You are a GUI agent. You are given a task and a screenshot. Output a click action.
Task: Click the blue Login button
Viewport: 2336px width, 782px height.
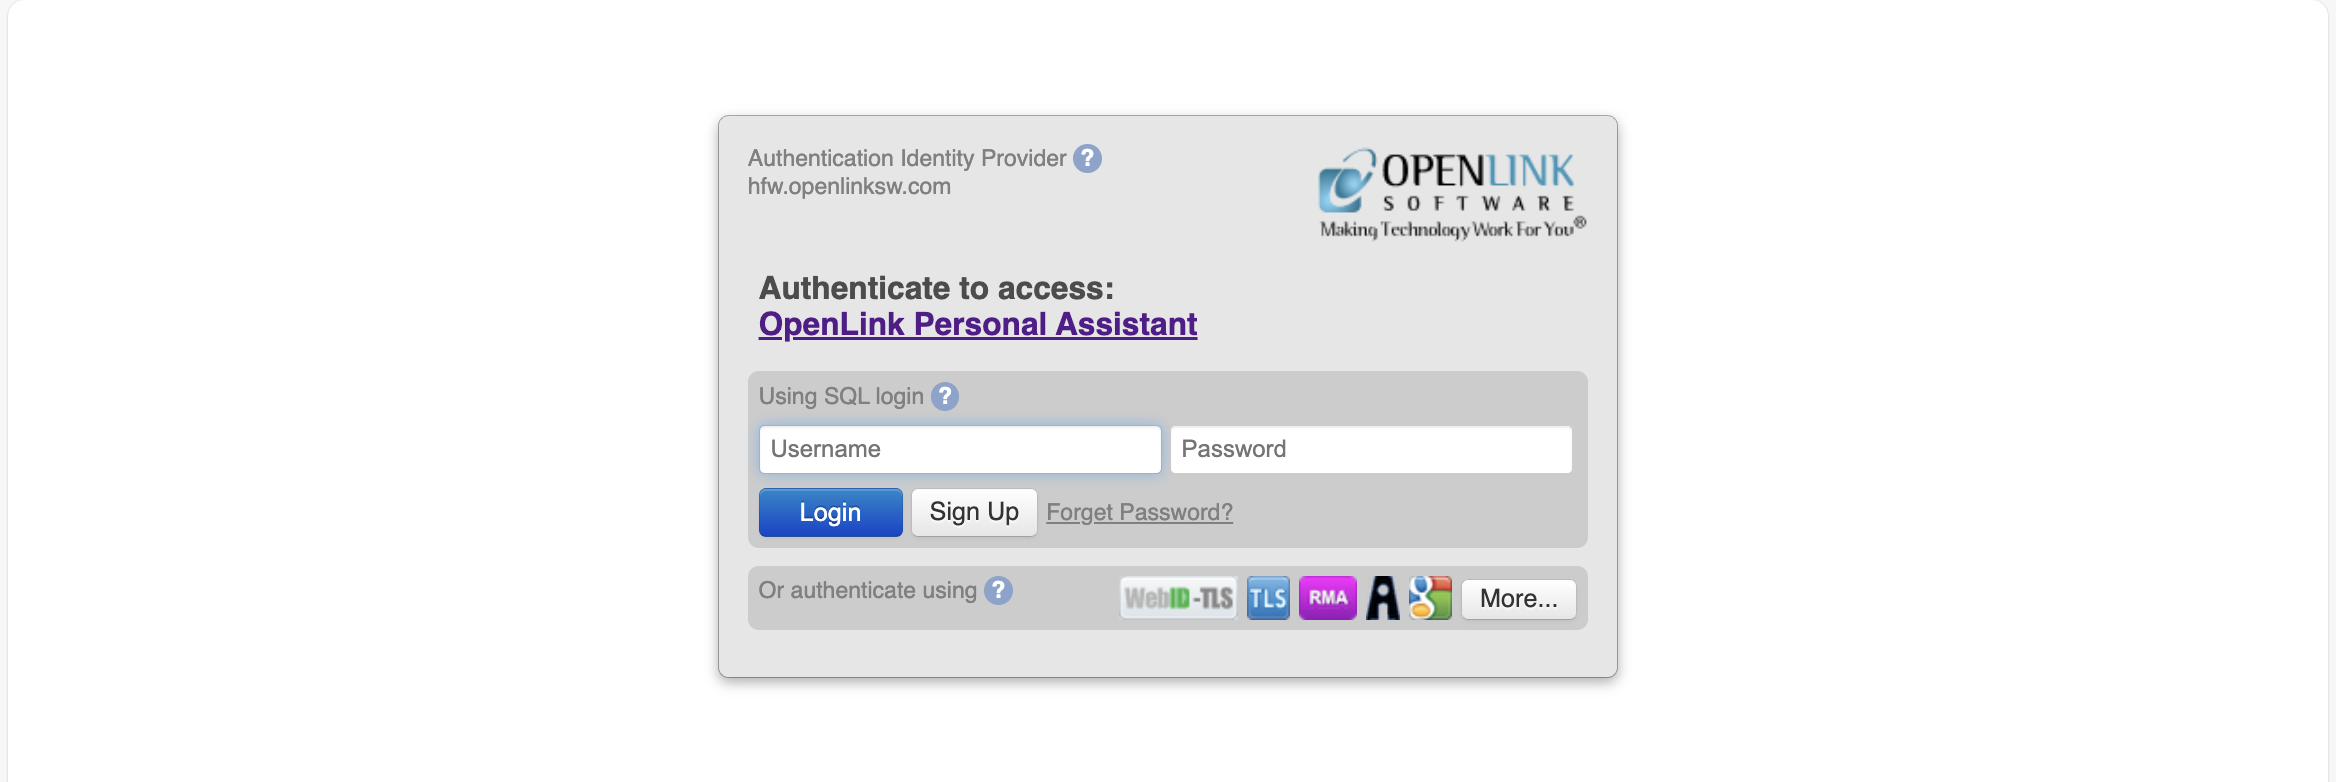click(830, 512)
